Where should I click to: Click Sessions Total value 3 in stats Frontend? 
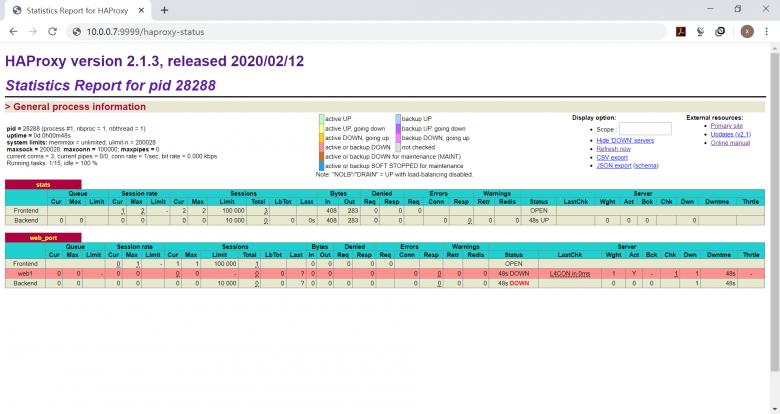[x=266, y=211]
